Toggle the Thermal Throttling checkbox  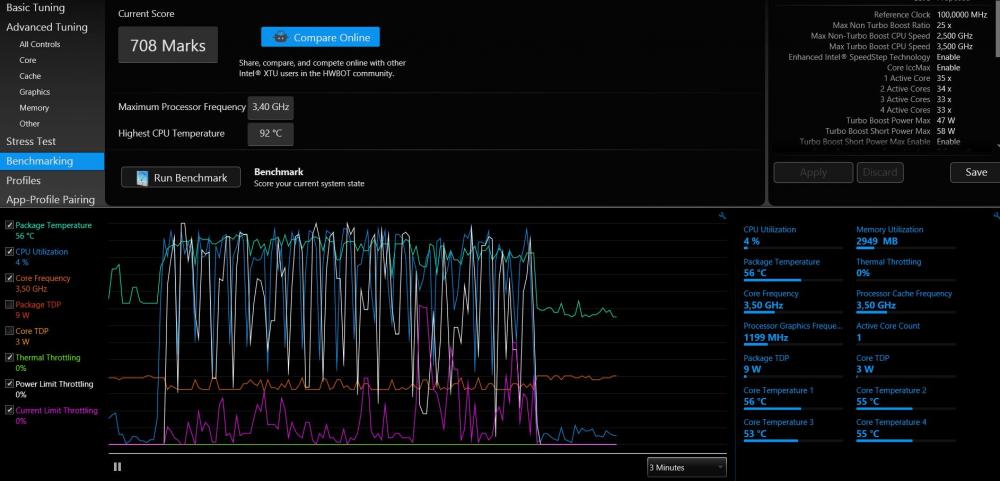pyautogui.click(x=10, y=357)
